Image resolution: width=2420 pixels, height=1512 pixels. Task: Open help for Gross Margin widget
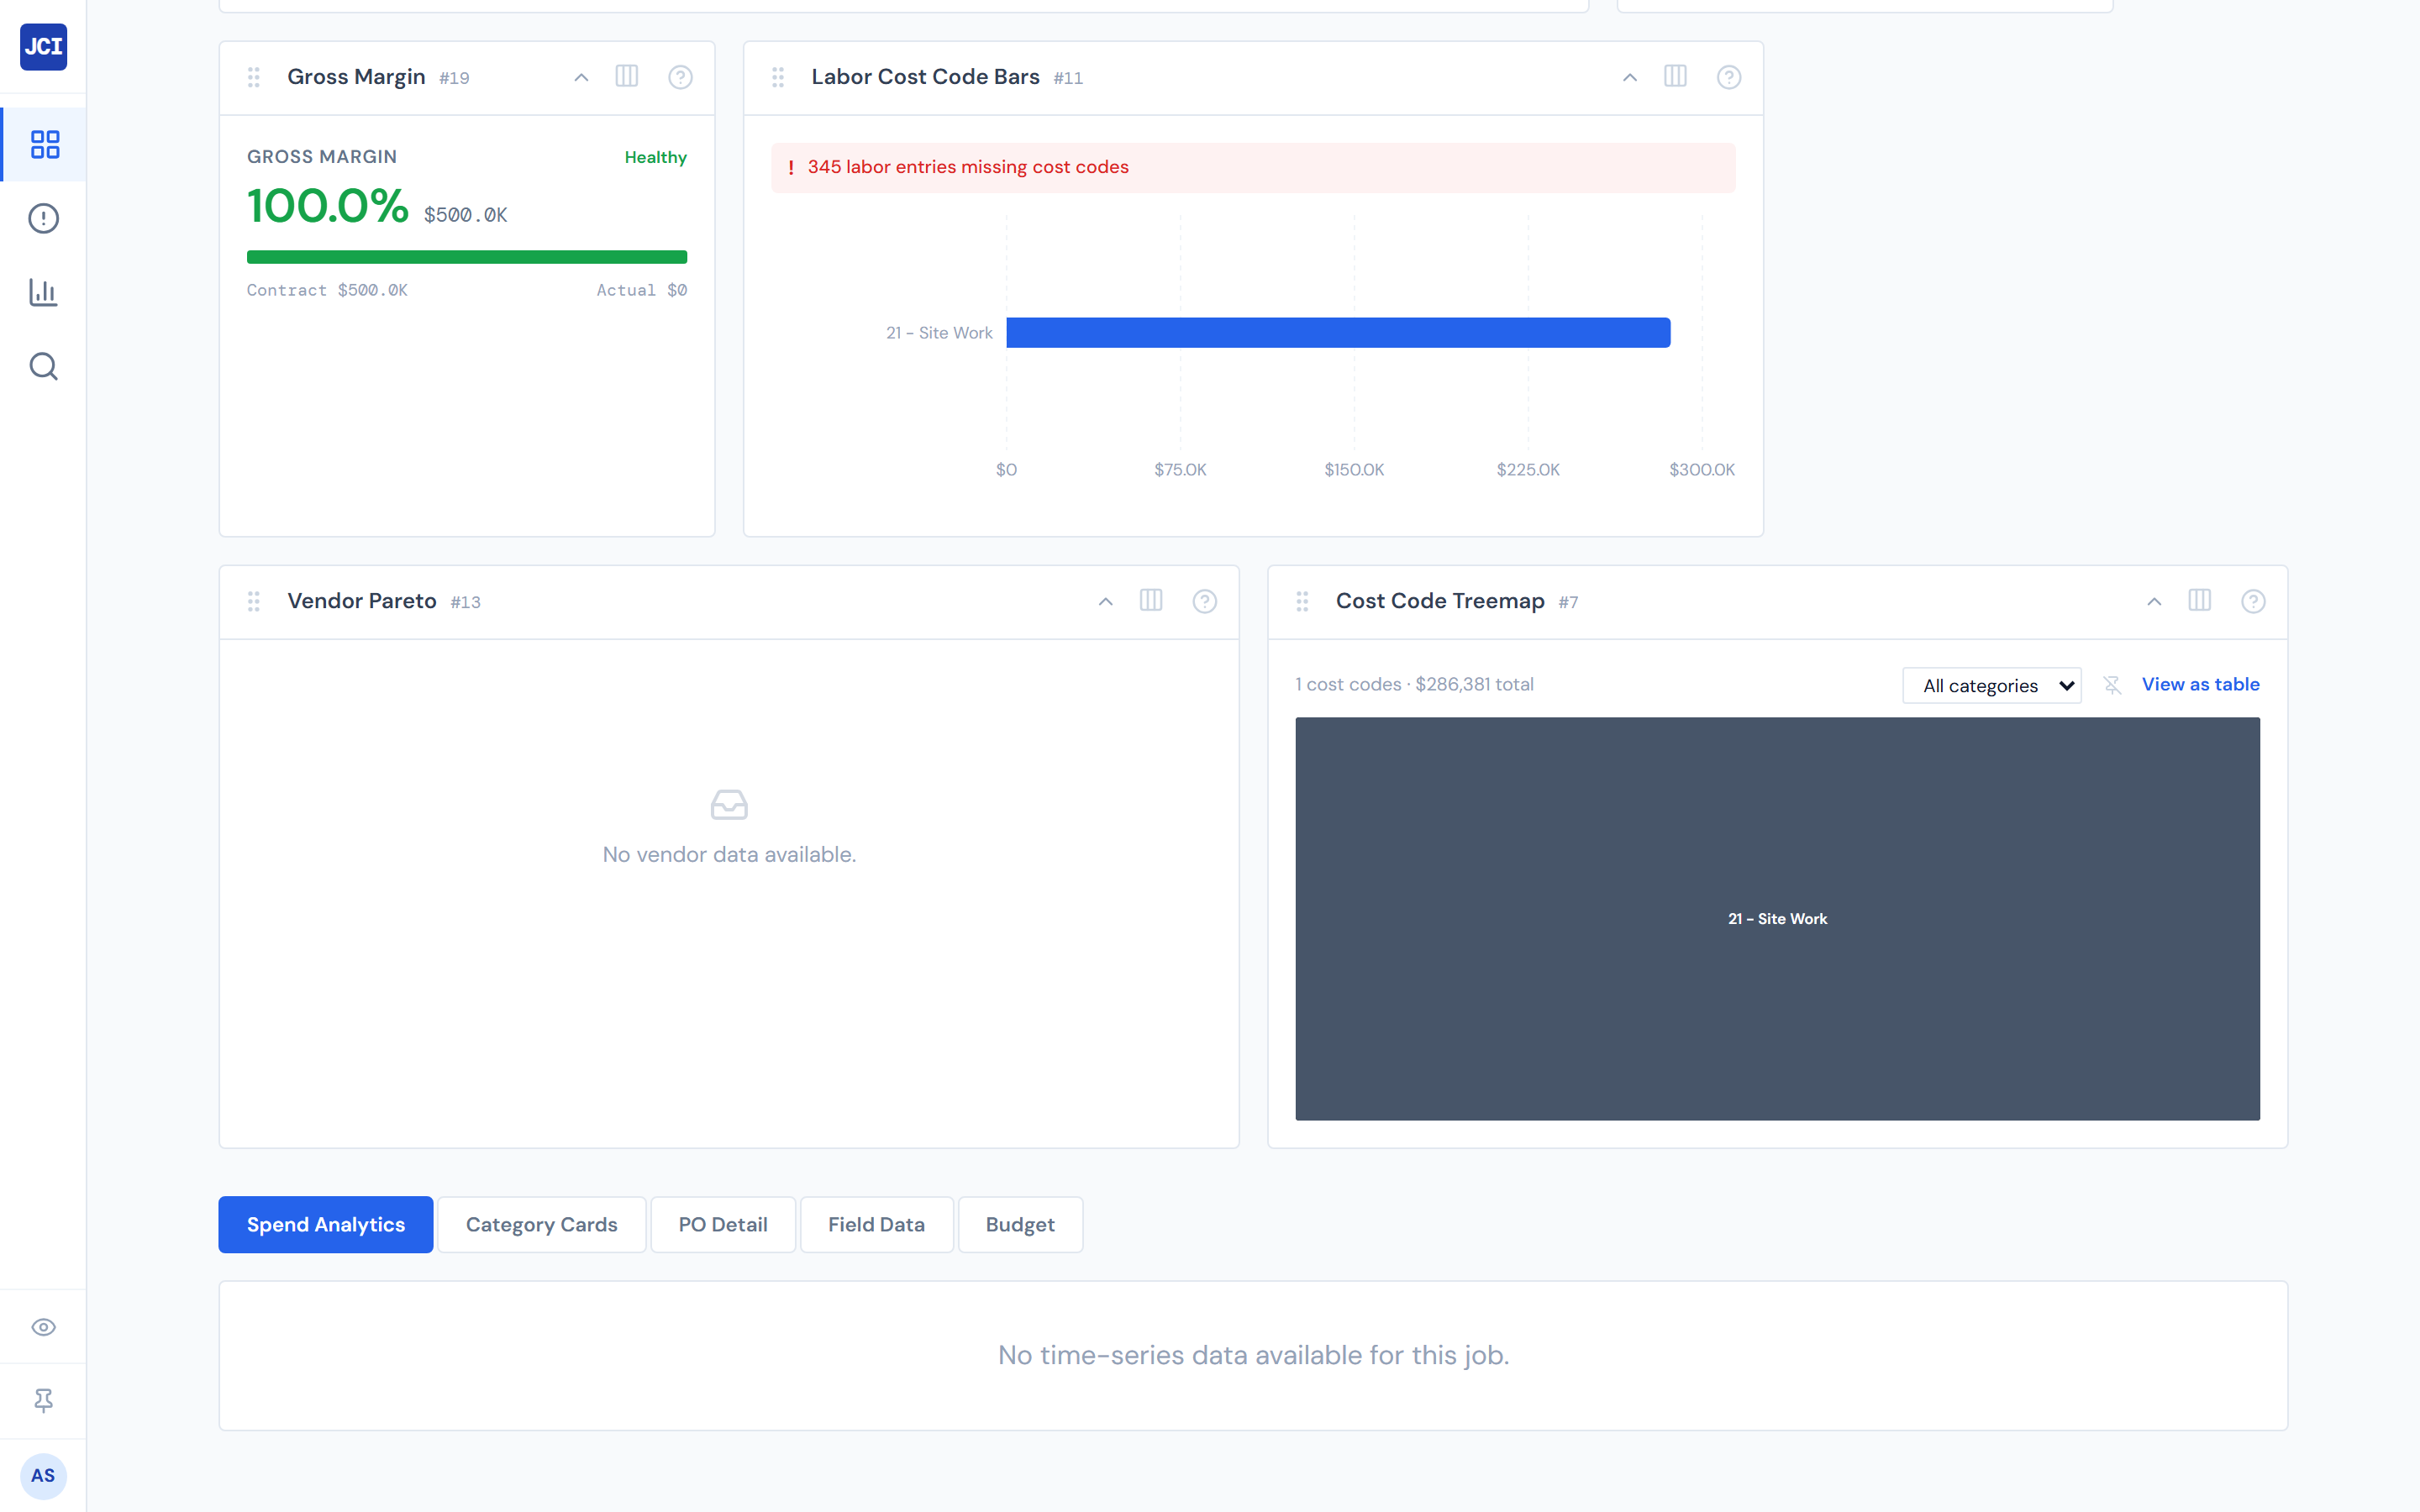point(680,77)
